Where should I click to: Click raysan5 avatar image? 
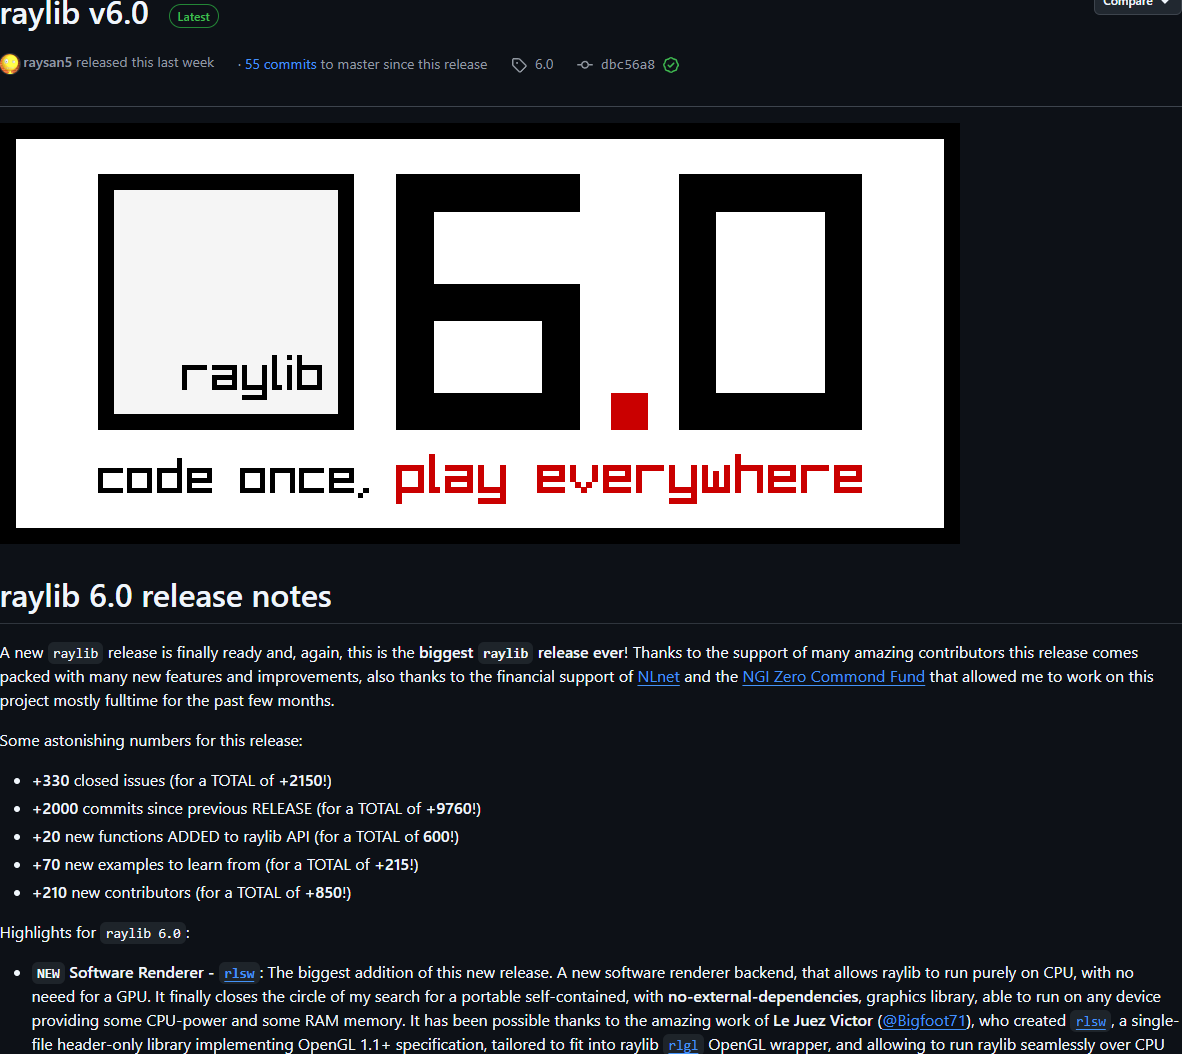10,64
